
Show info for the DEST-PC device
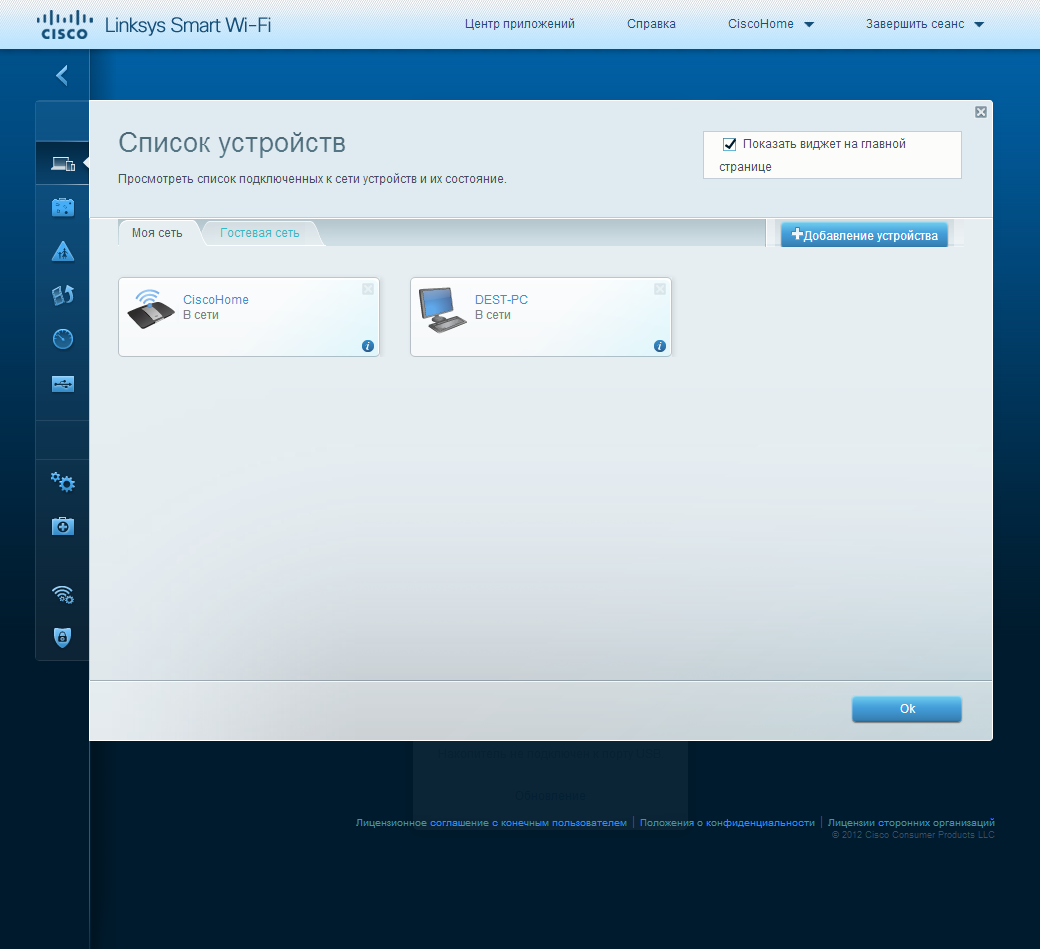click(660, 346)
